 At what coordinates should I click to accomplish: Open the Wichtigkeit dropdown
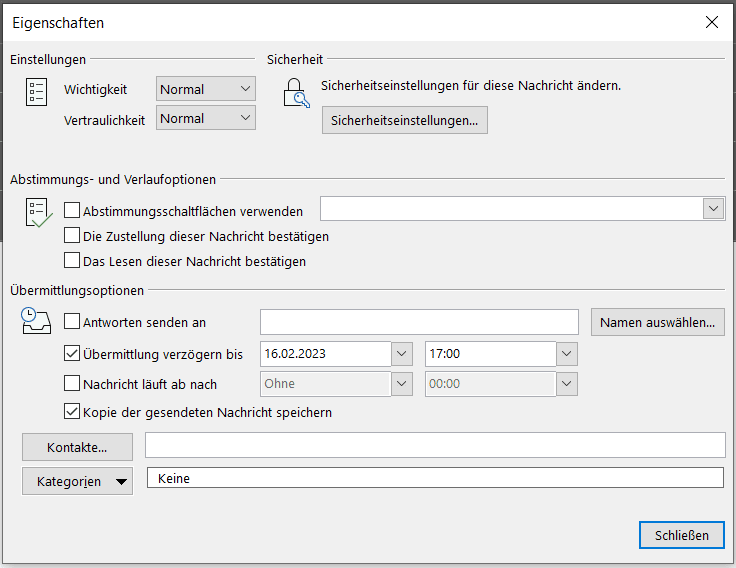point(206,89)
